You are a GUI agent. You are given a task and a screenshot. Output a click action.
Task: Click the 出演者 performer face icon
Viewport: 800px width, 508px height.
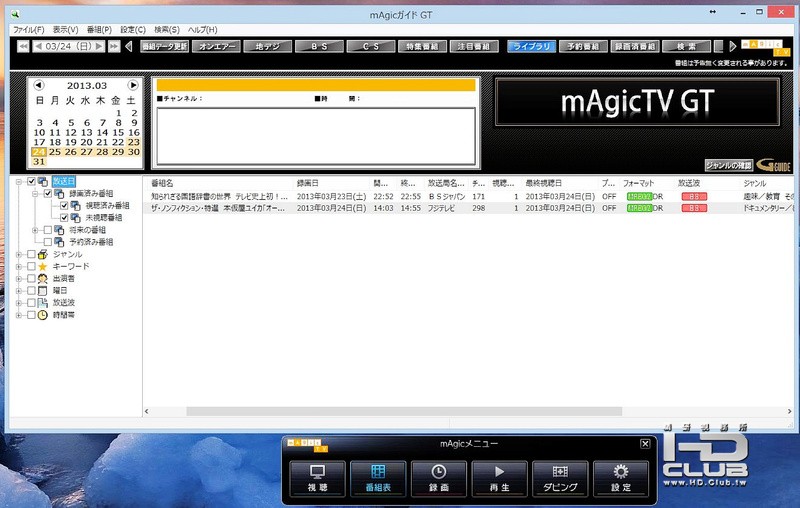[x=43, y=278]
